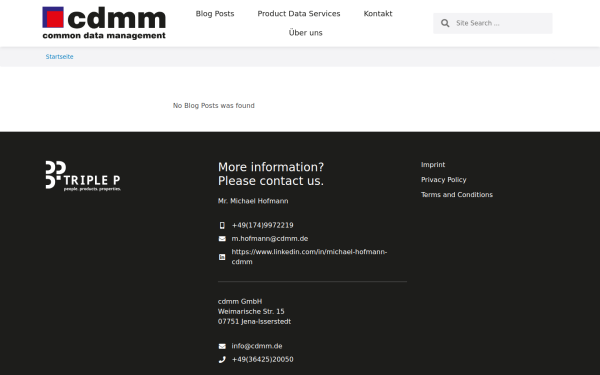Image resolution: width=600 pixels, height=375 pixels.
Task: Click the name "Mr. Michael Hofmann"
Action: coord(253,201)
